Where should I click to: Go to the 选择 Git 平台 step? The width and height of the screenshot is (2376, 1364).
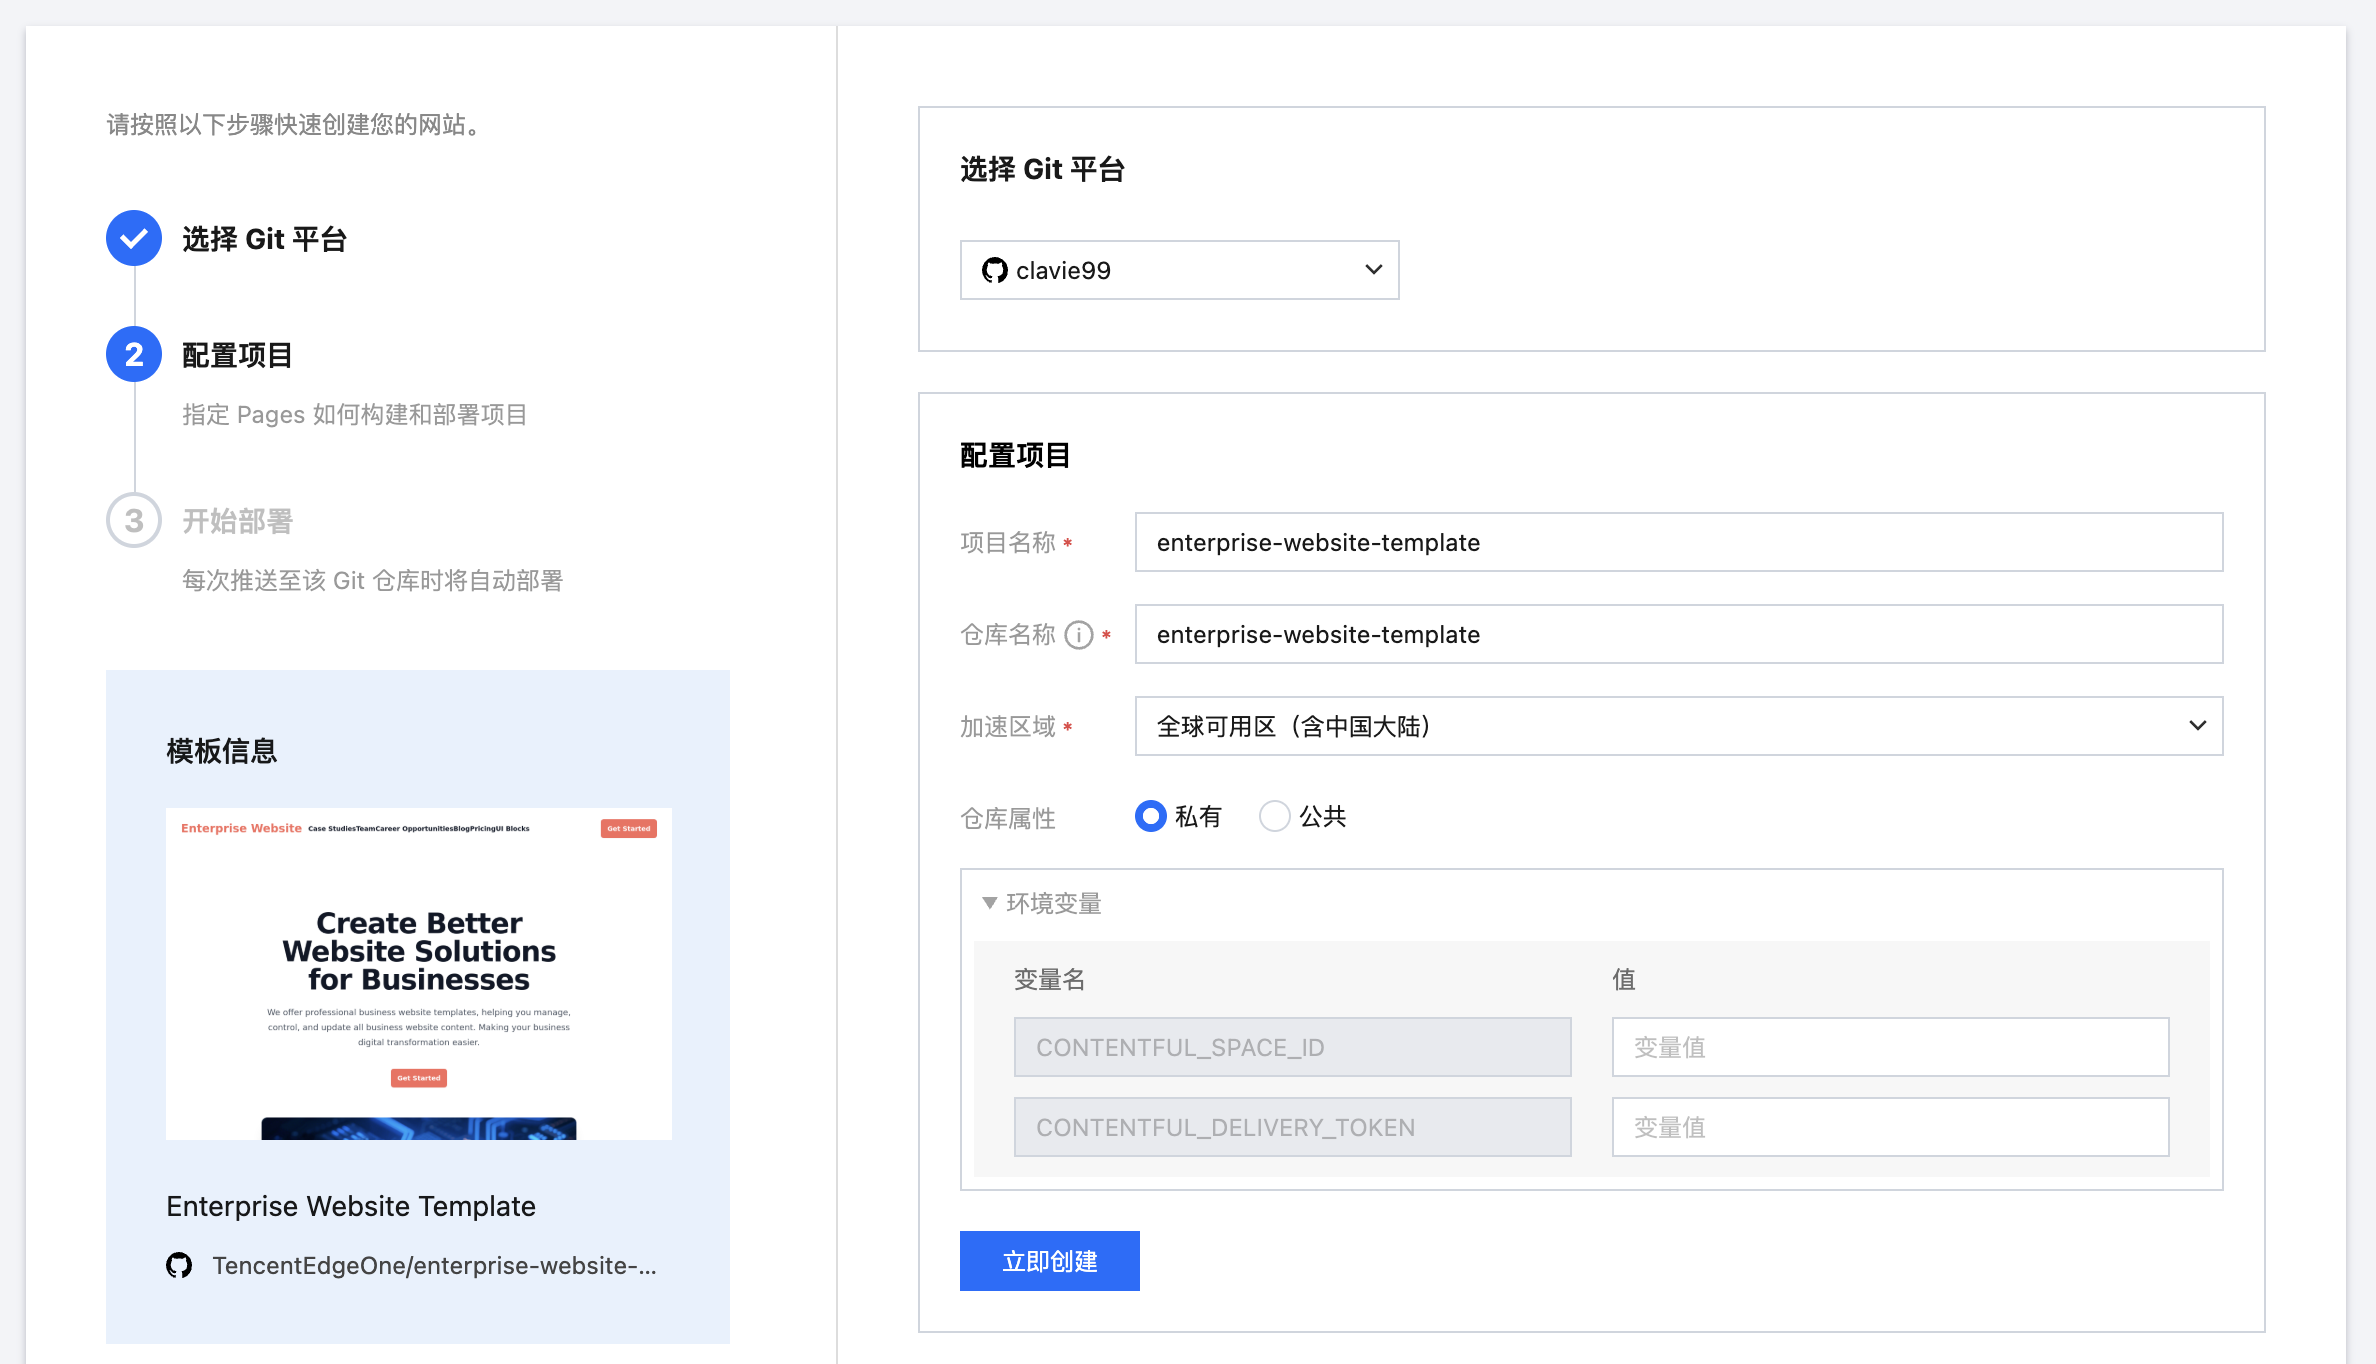point(264,239)
